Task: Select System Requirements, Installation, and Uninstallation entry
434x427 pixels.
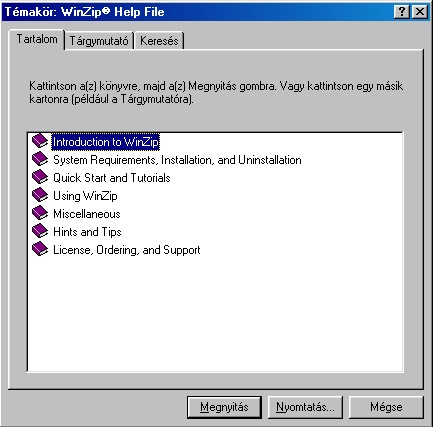Action: click(177, 160)
